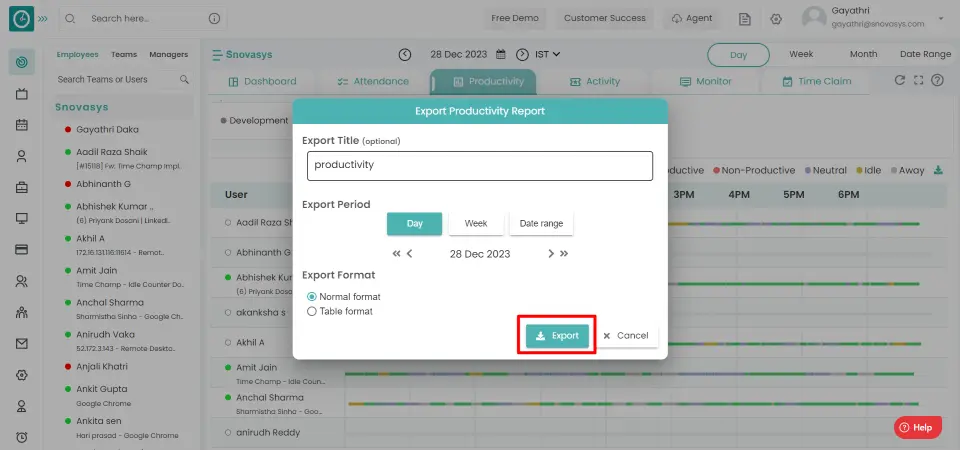The image size is (960, 450).
Task: Open the person icon in the left sidebar
Action: [21, 156]
